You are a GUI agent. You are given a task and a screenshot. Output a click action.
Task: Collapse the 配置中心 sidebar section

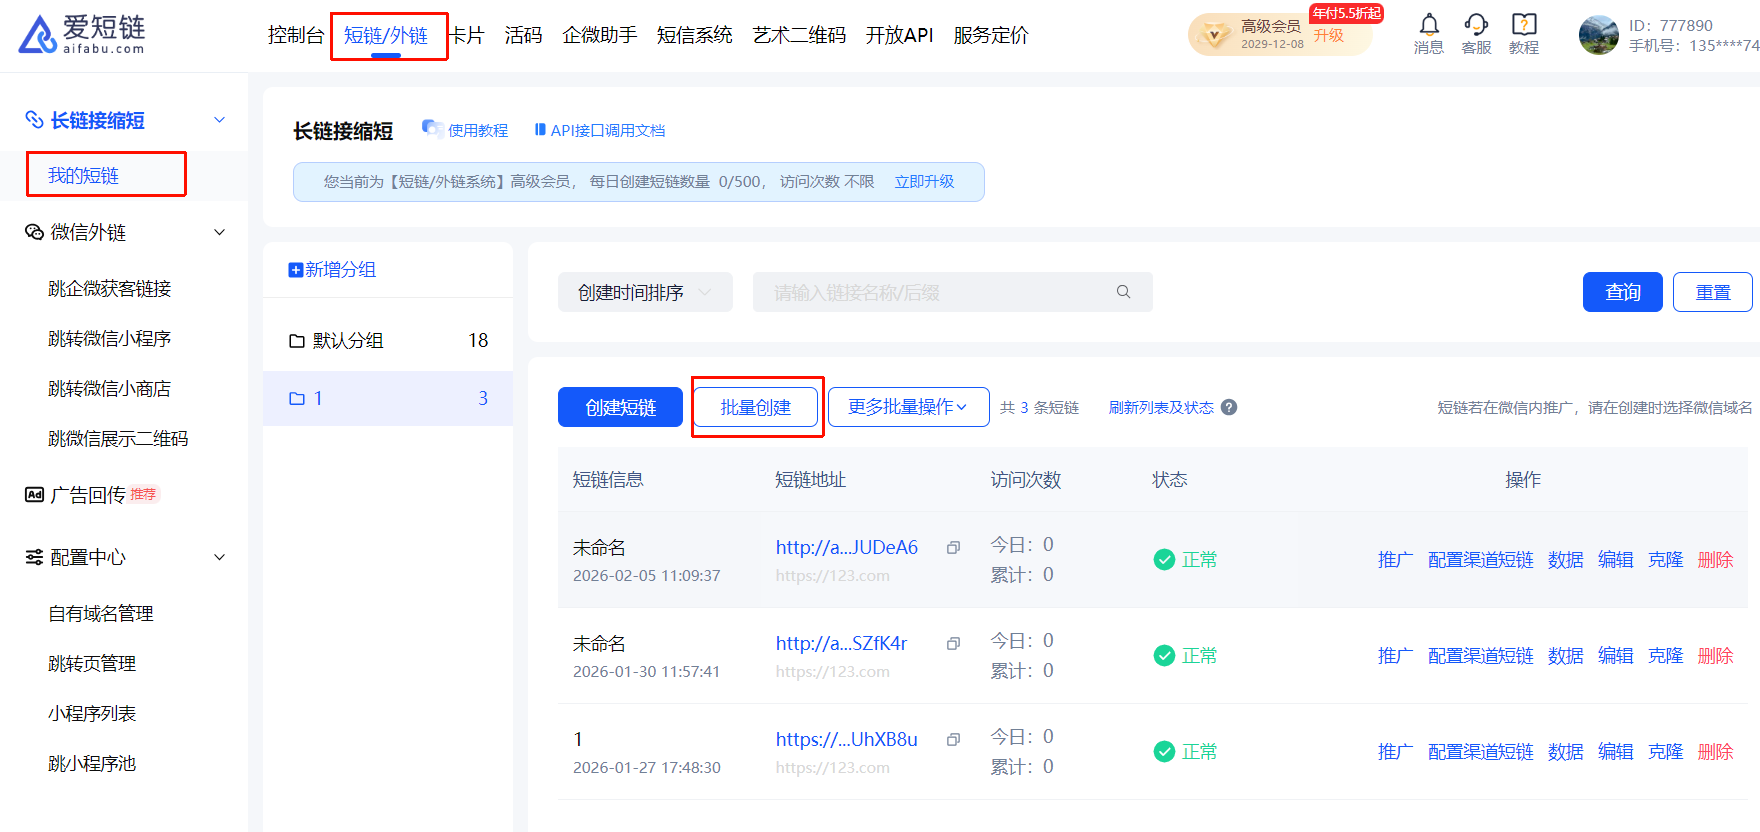[x=220, y=557]
